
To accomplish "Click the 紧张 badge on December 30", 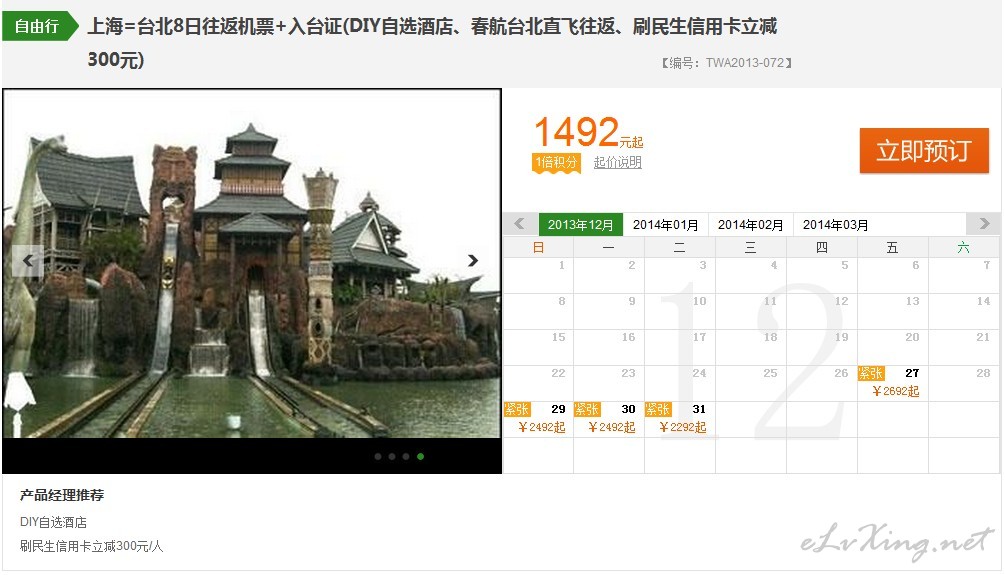I will 587,409.
